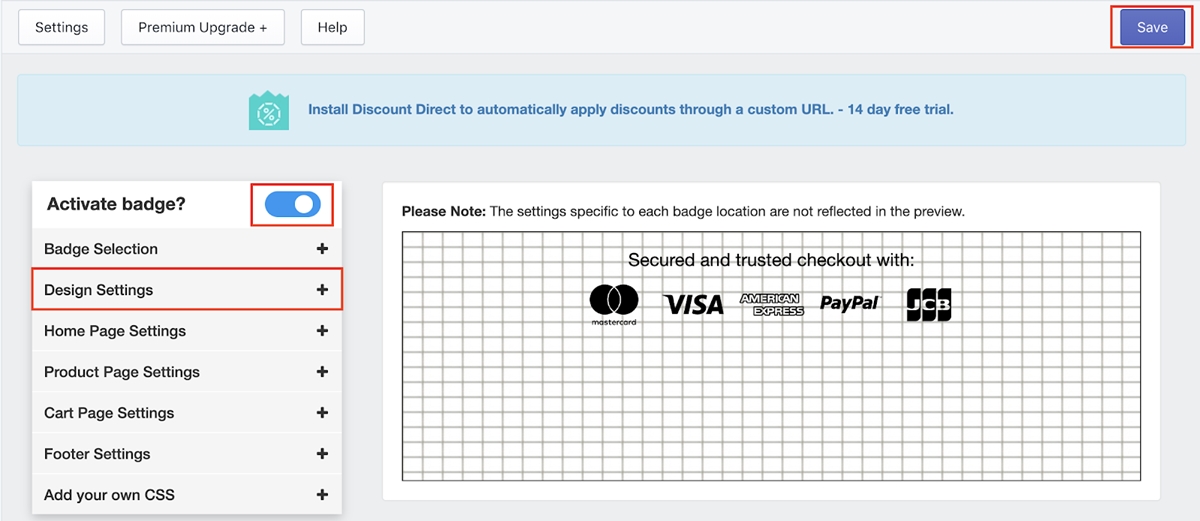This screenshot has width=1200, height=521.
Task: Click the secured checkout preview heading text
Action: click(771, 261)
